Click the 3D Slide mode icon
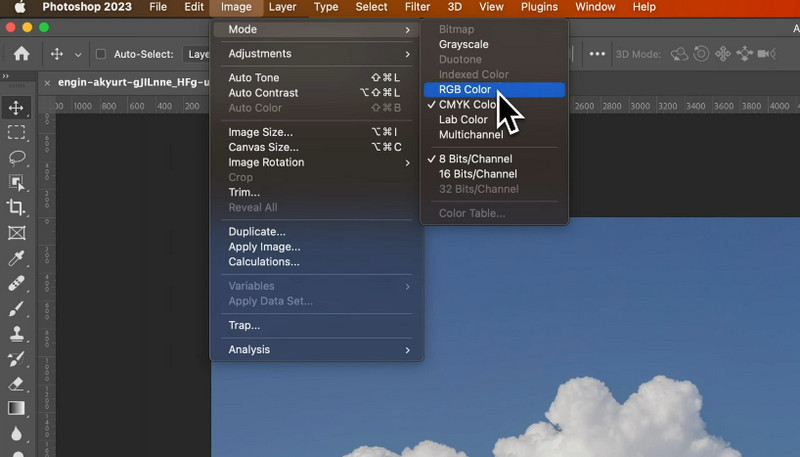The height and width of the screenshot is (457, 800). coord(744,54)
